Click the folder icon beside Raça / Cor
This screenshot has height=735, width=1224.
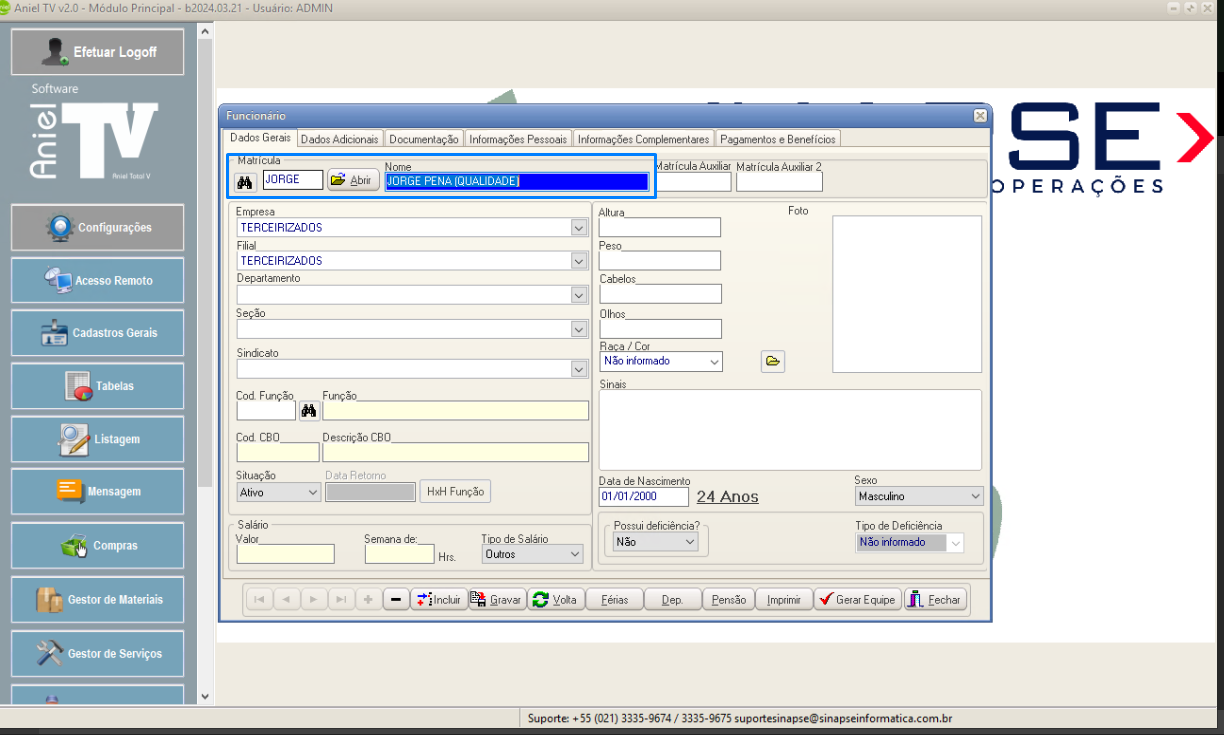772,361
